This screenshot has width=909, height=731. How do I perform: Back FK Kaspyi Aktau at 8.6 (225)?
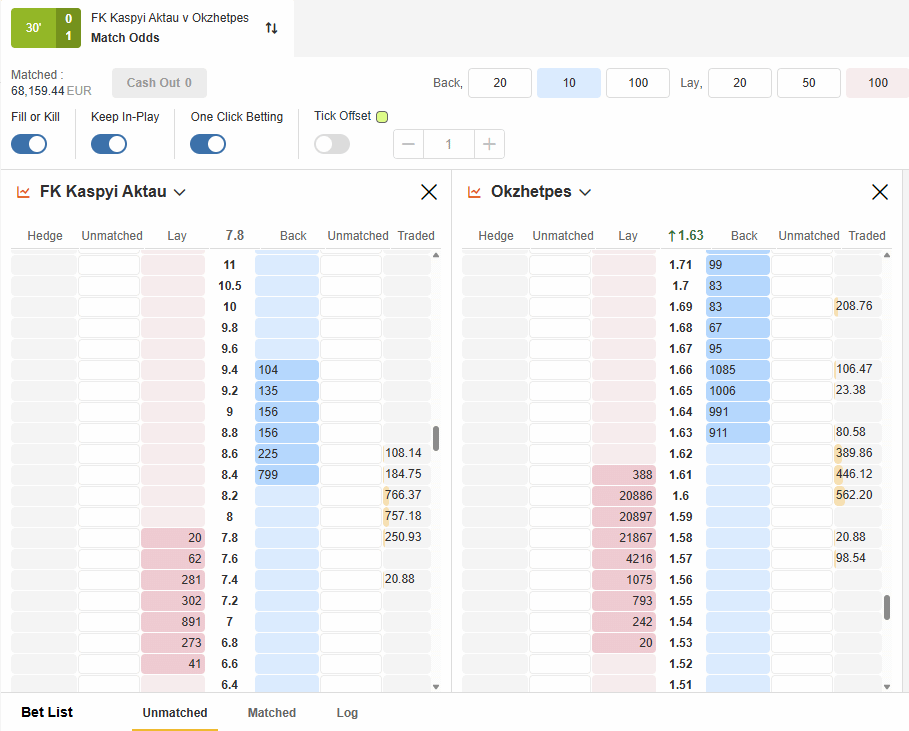[286, 454]
